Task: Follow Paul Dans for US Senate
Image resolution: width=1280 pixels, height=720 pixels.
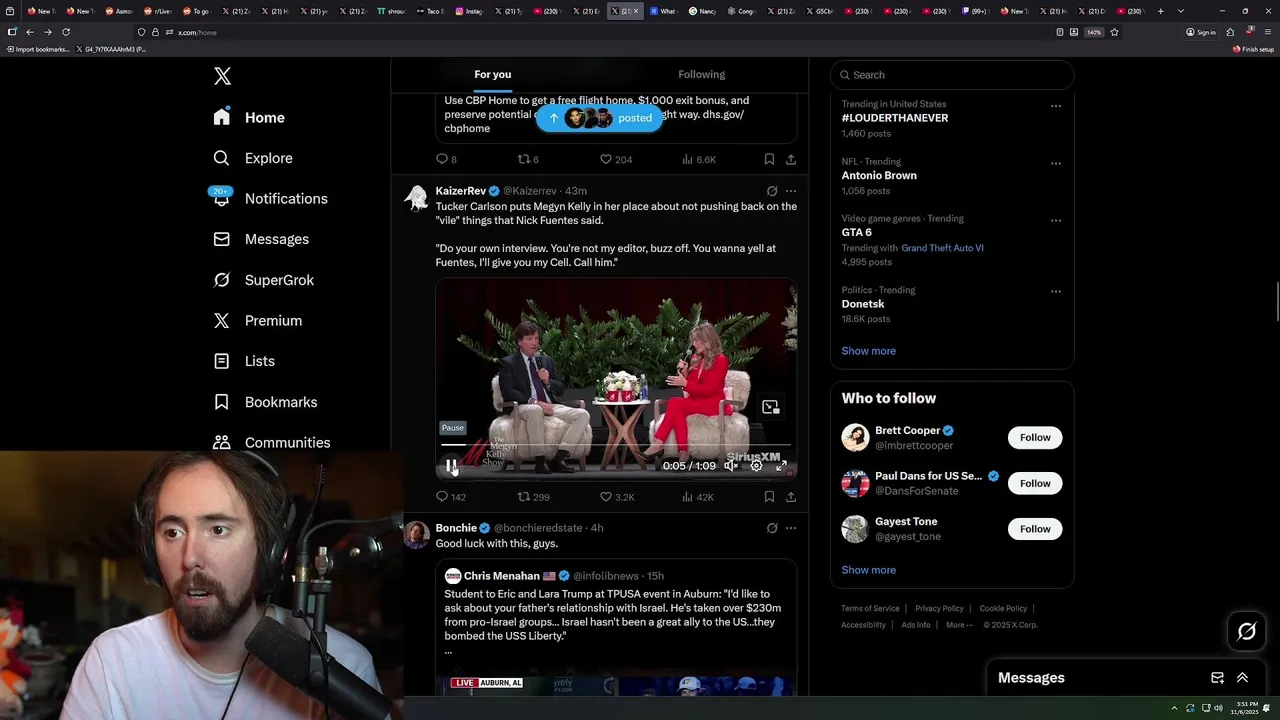Action: click(x=1035, y=483)
